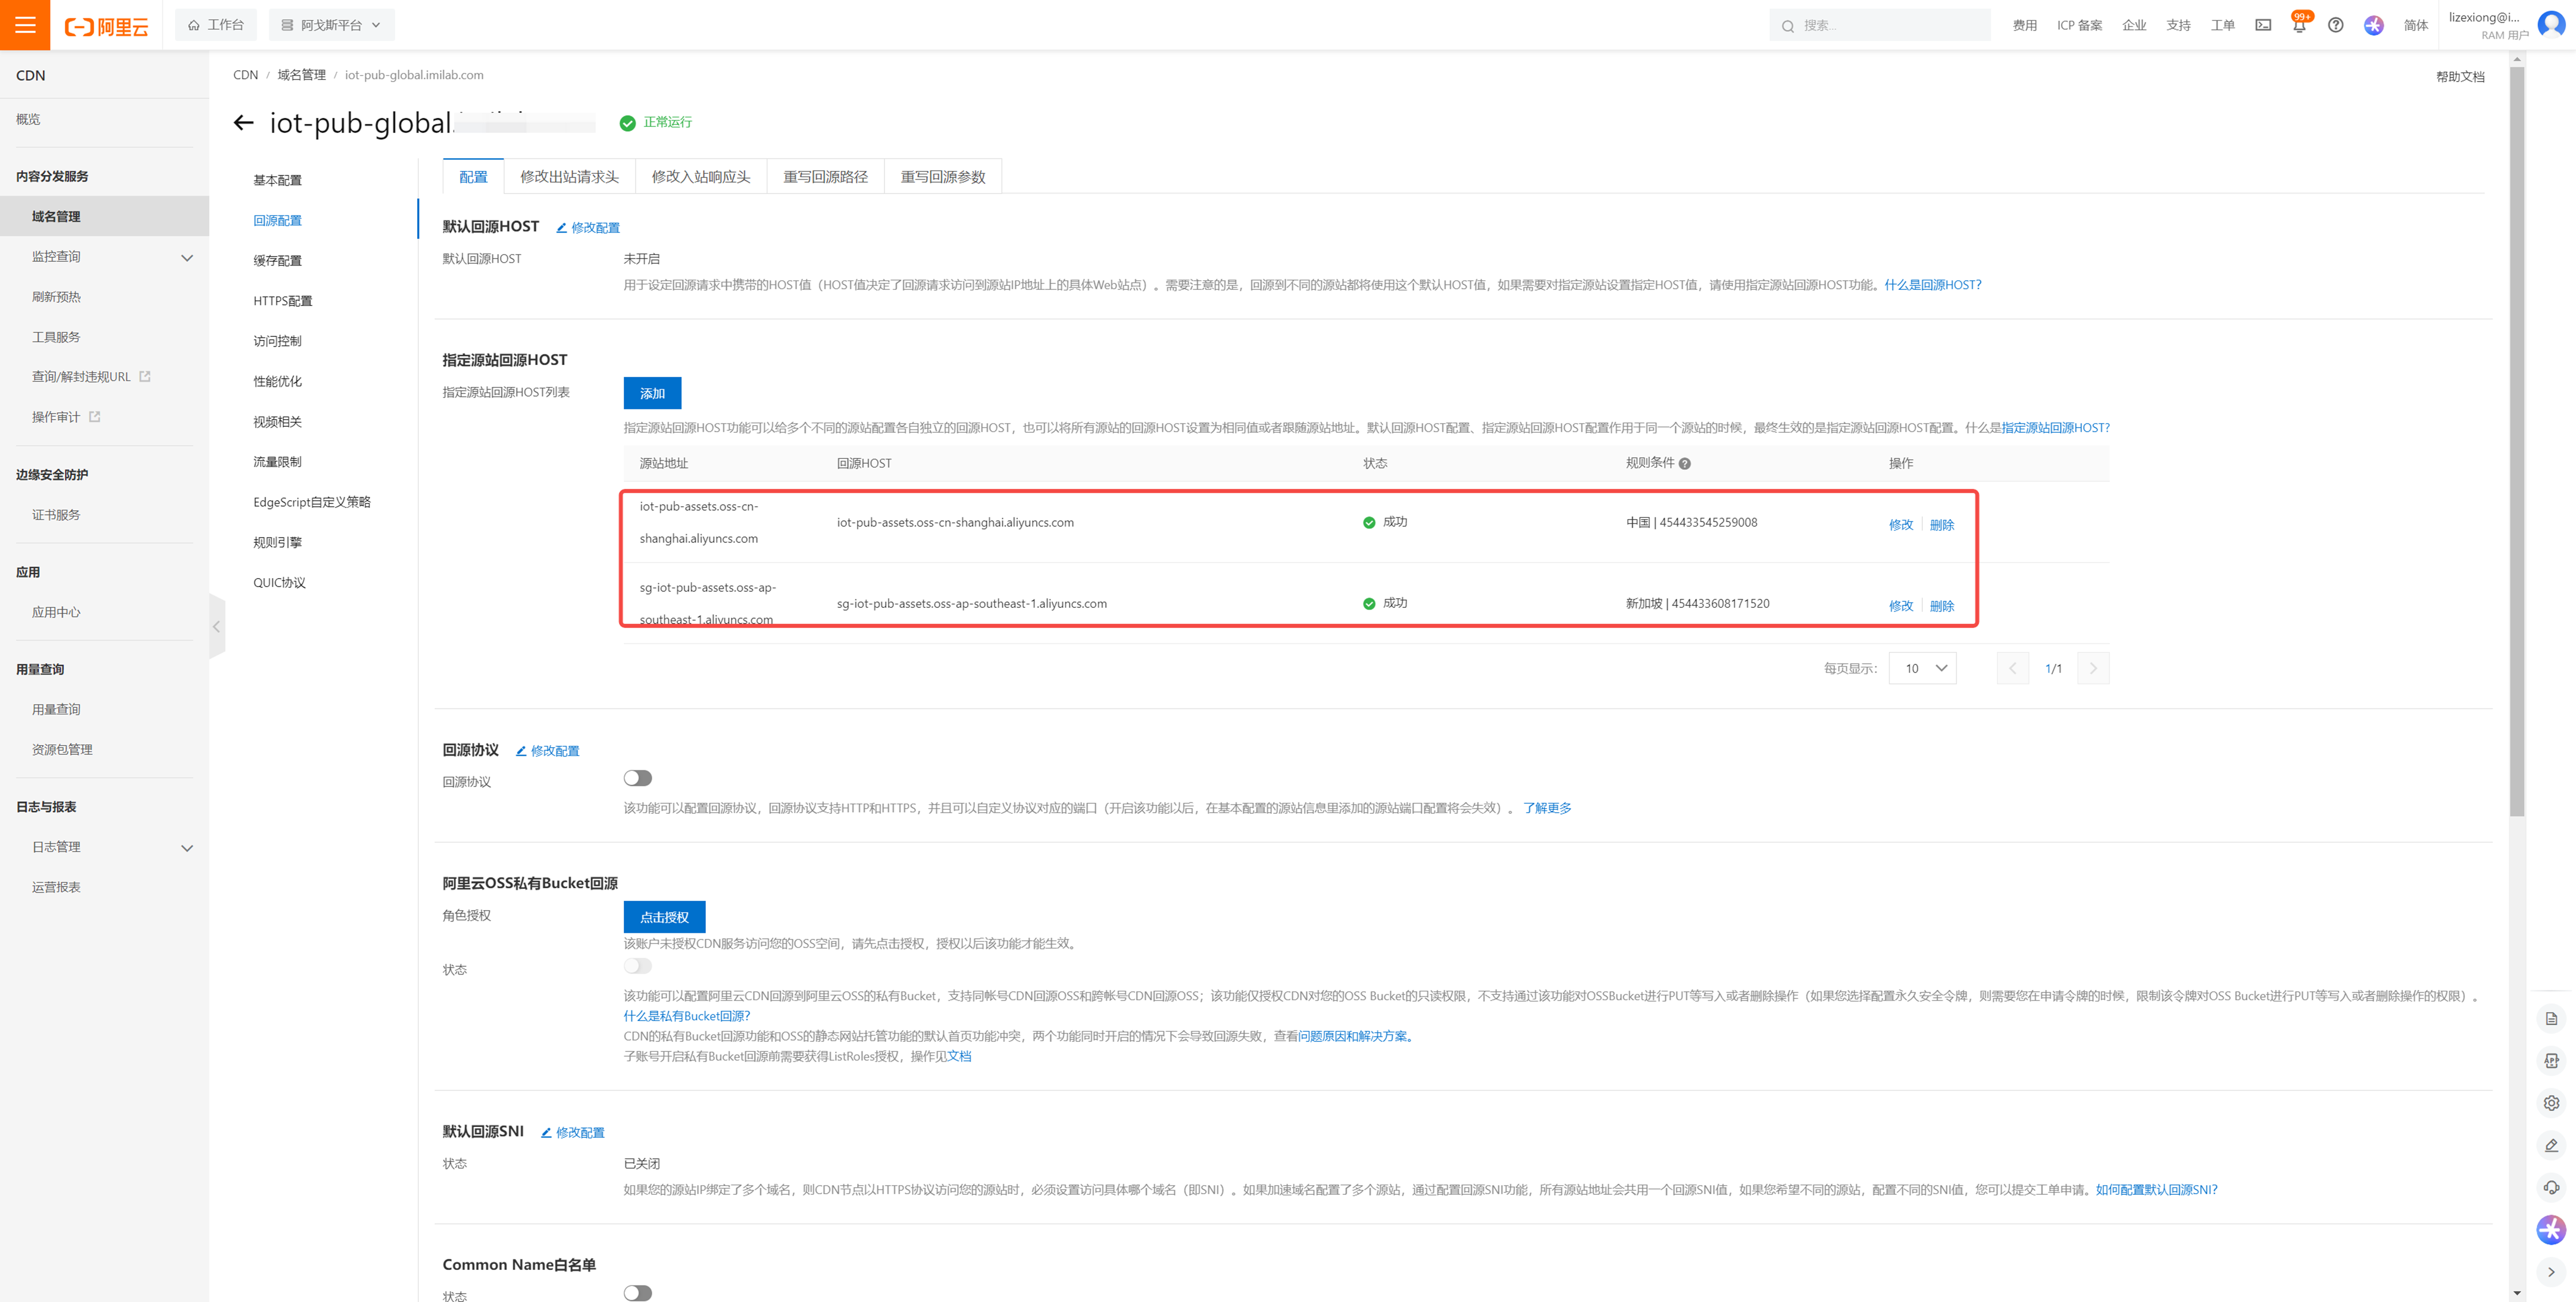
Task: Click the back arrow beside domain name
Action: click(x=243, y=123)
